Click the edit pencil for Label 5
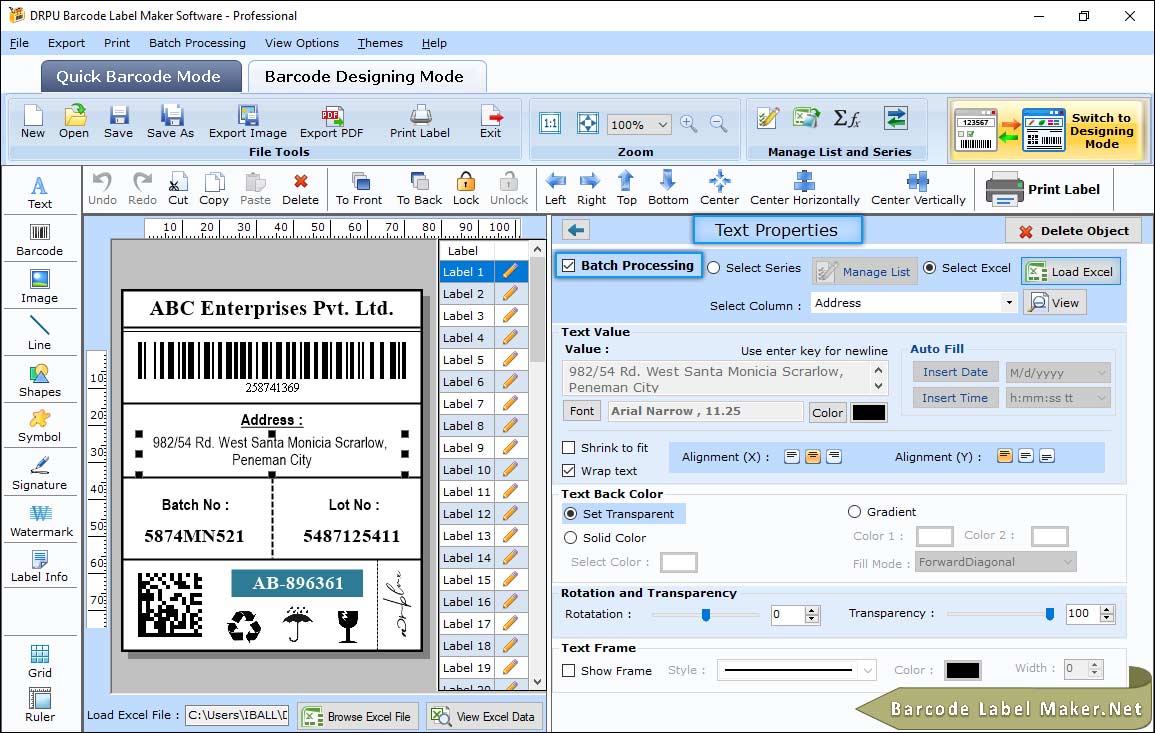The width and height of the screenshot is (1155, 733). pyautogui.click(x=510, y=360)
